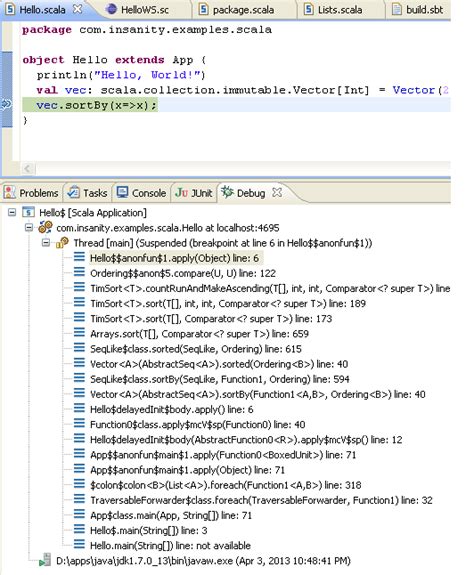Click the breakpoint arrow marker beside vec.sortBy
The height and width of the screenshot is (575, 474).
click(6, 105)
